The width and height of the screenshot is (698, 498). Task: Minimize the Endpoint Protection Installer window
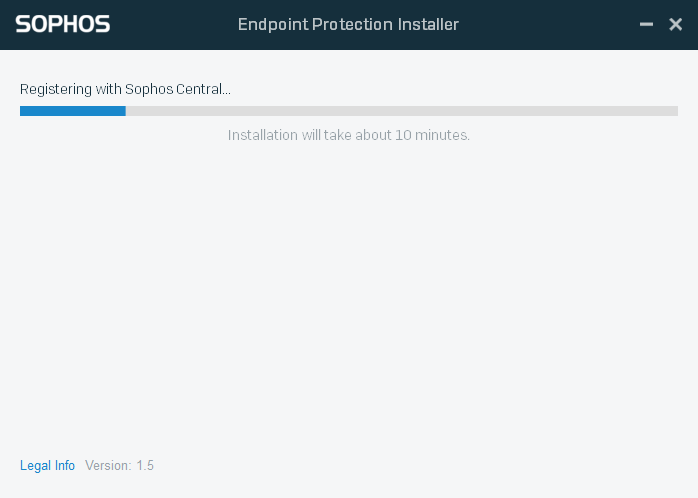point(646,24)
